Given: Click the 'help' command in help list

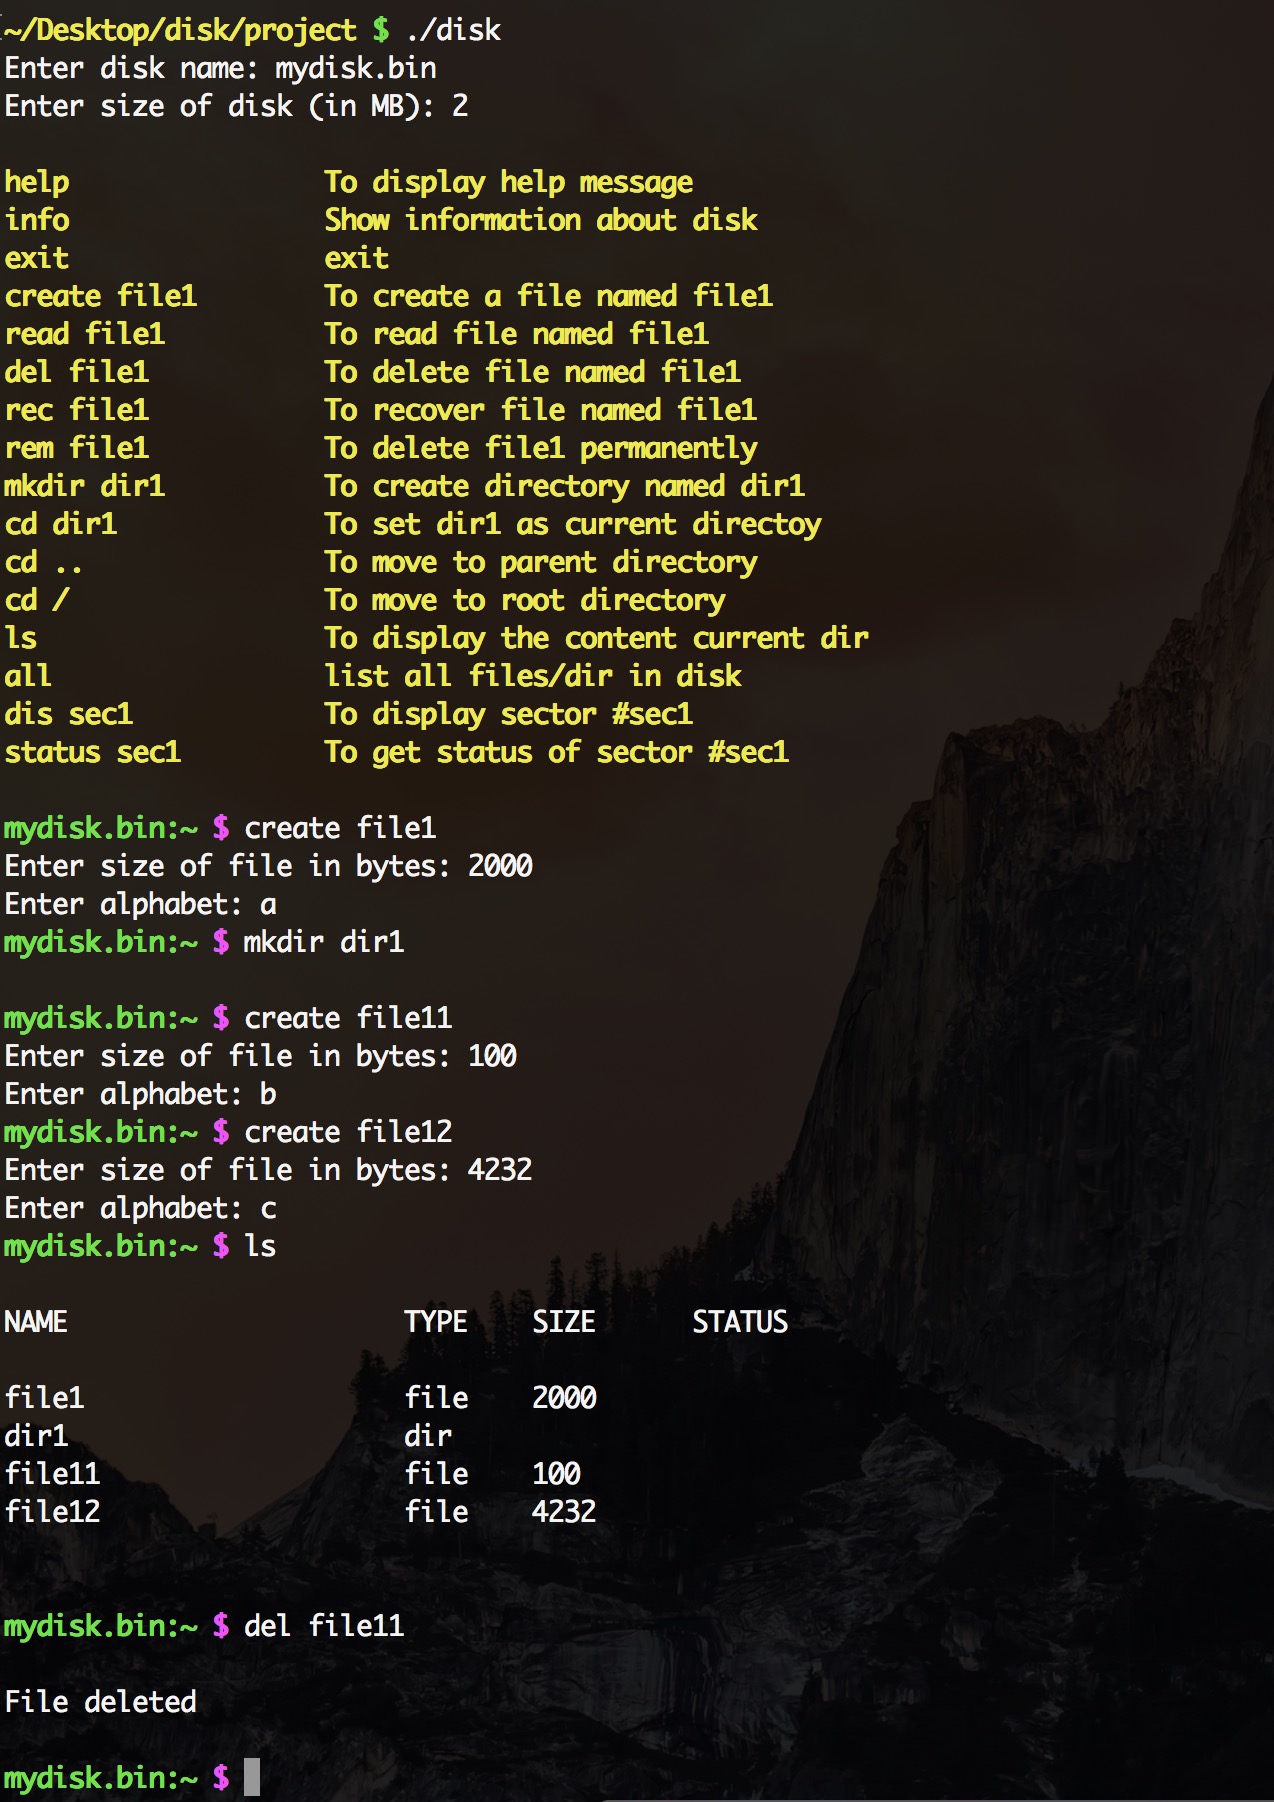Looking at the screenshot, I should [x=37, y=182].
